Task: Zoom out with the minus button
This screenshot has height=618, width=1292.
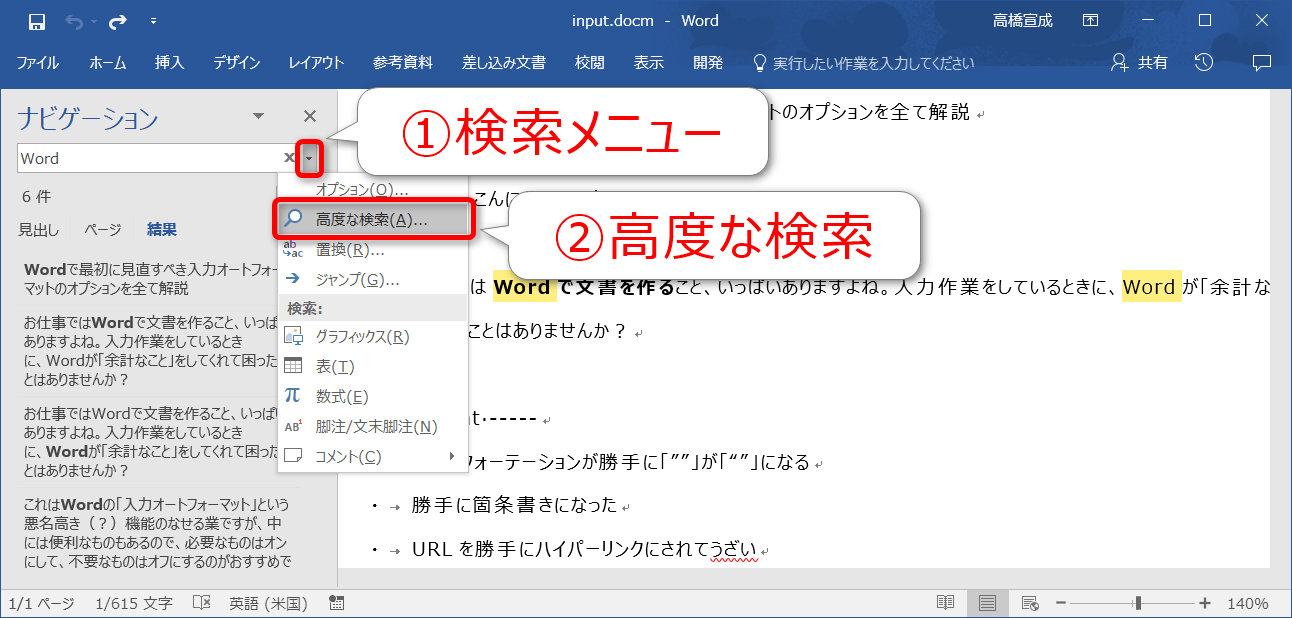Action: click(1061, 603)
